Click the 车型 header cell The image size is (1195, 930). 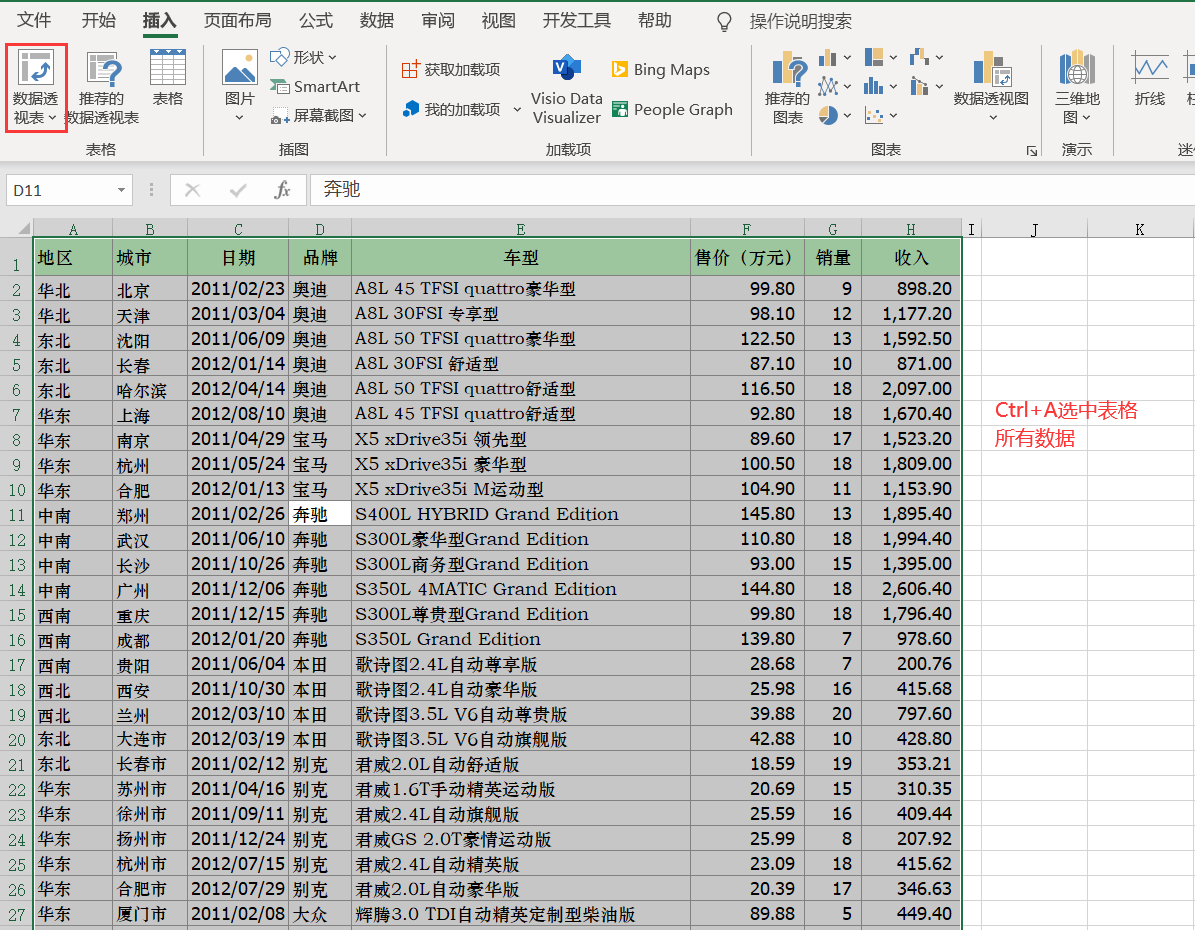[x=521, y=258]
